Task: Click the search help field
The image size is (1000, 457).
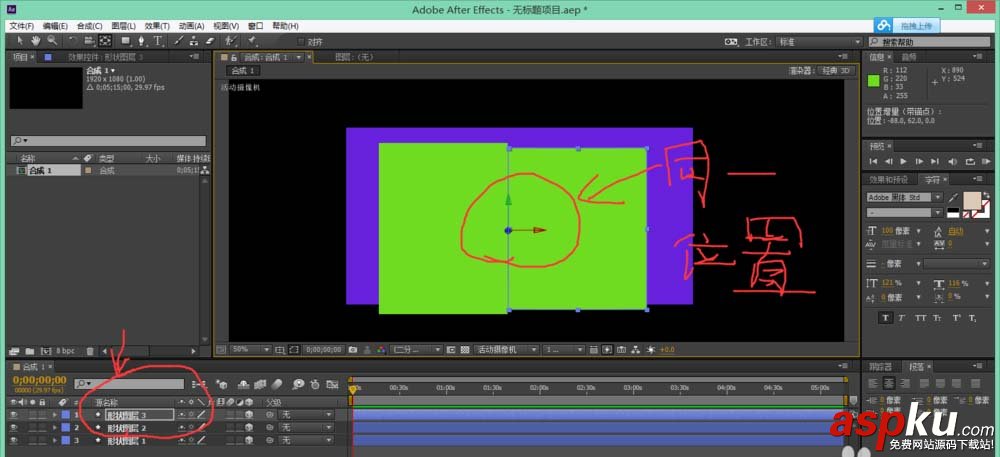Action: tap(930, 42)
